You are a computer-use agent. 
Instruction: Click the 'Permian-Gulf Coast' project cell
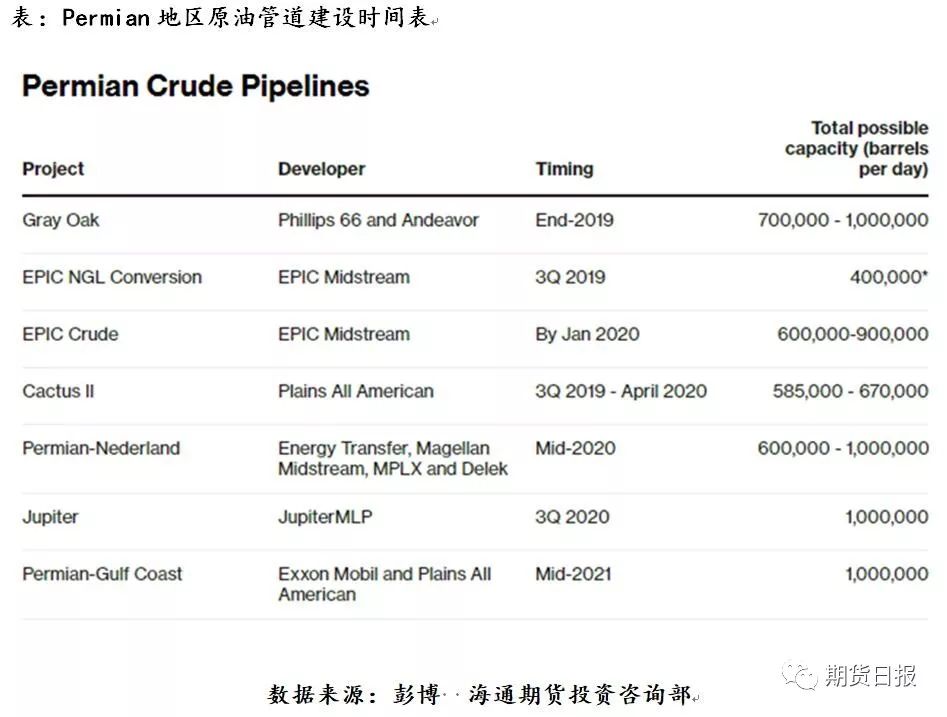pyautogui.click(x=102, y=574)
